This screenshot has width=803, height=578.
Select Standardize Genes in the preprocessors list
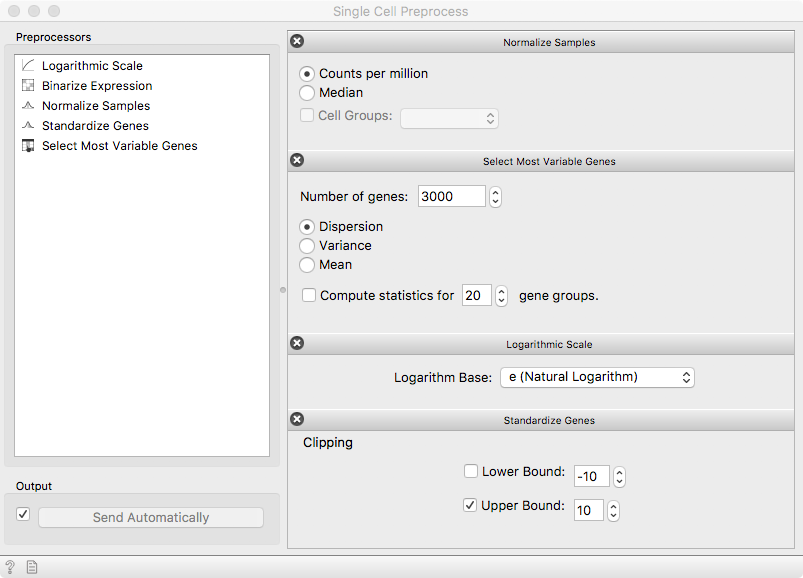point(95,125)
